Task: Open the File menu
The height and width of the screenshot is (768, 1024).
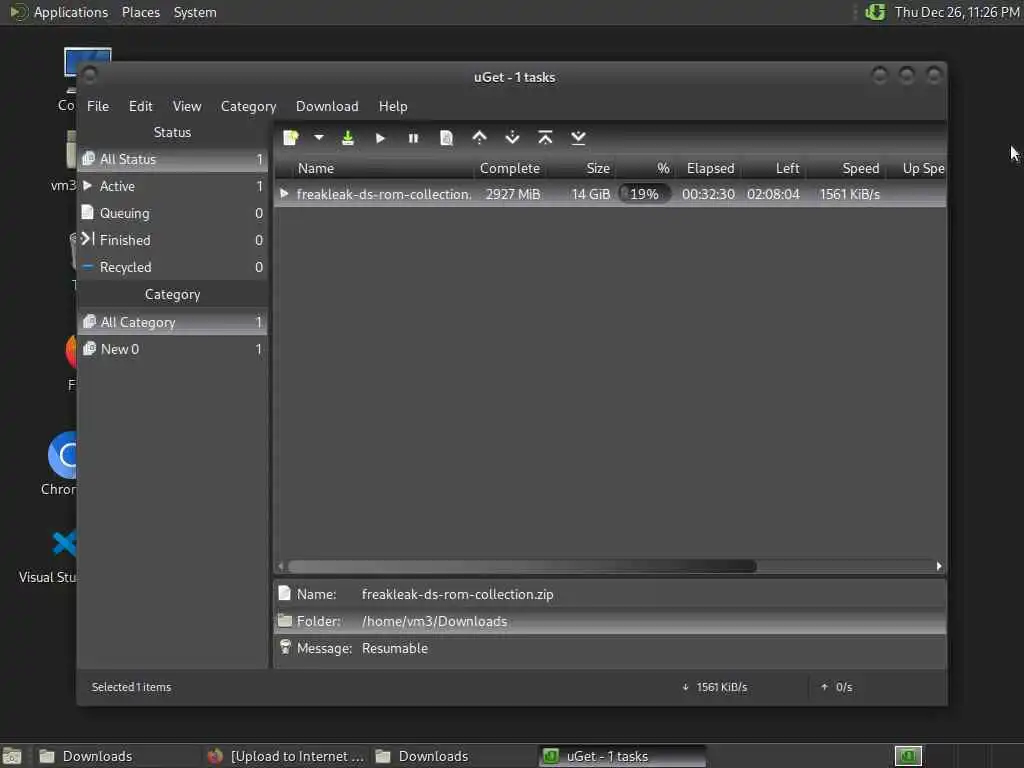Action: click(98, 106)
